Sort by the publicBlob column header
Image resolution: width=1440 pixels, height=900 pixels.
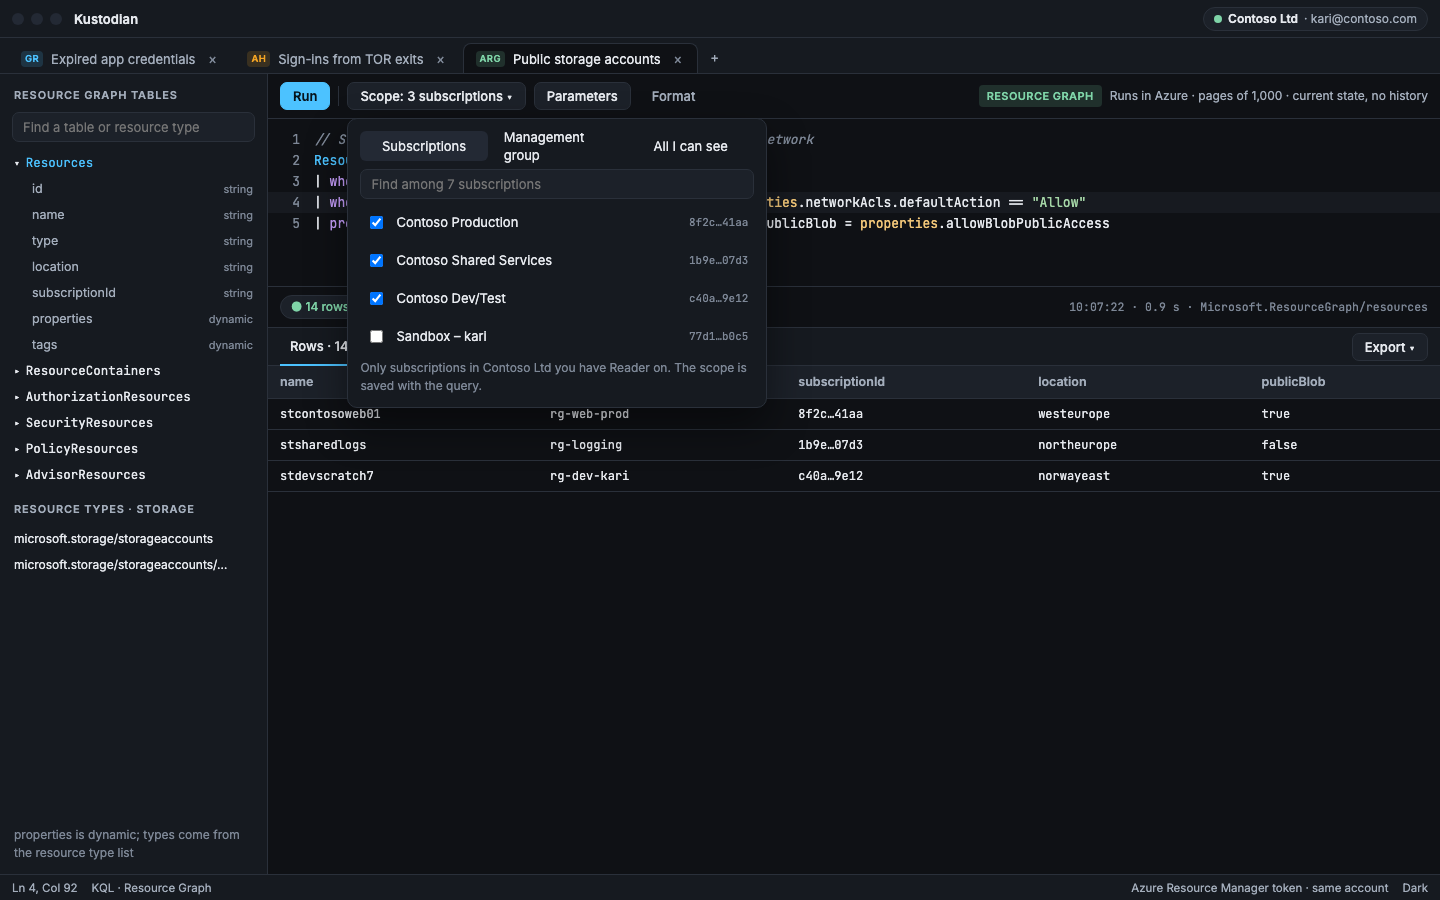[x=1293, y=382]
